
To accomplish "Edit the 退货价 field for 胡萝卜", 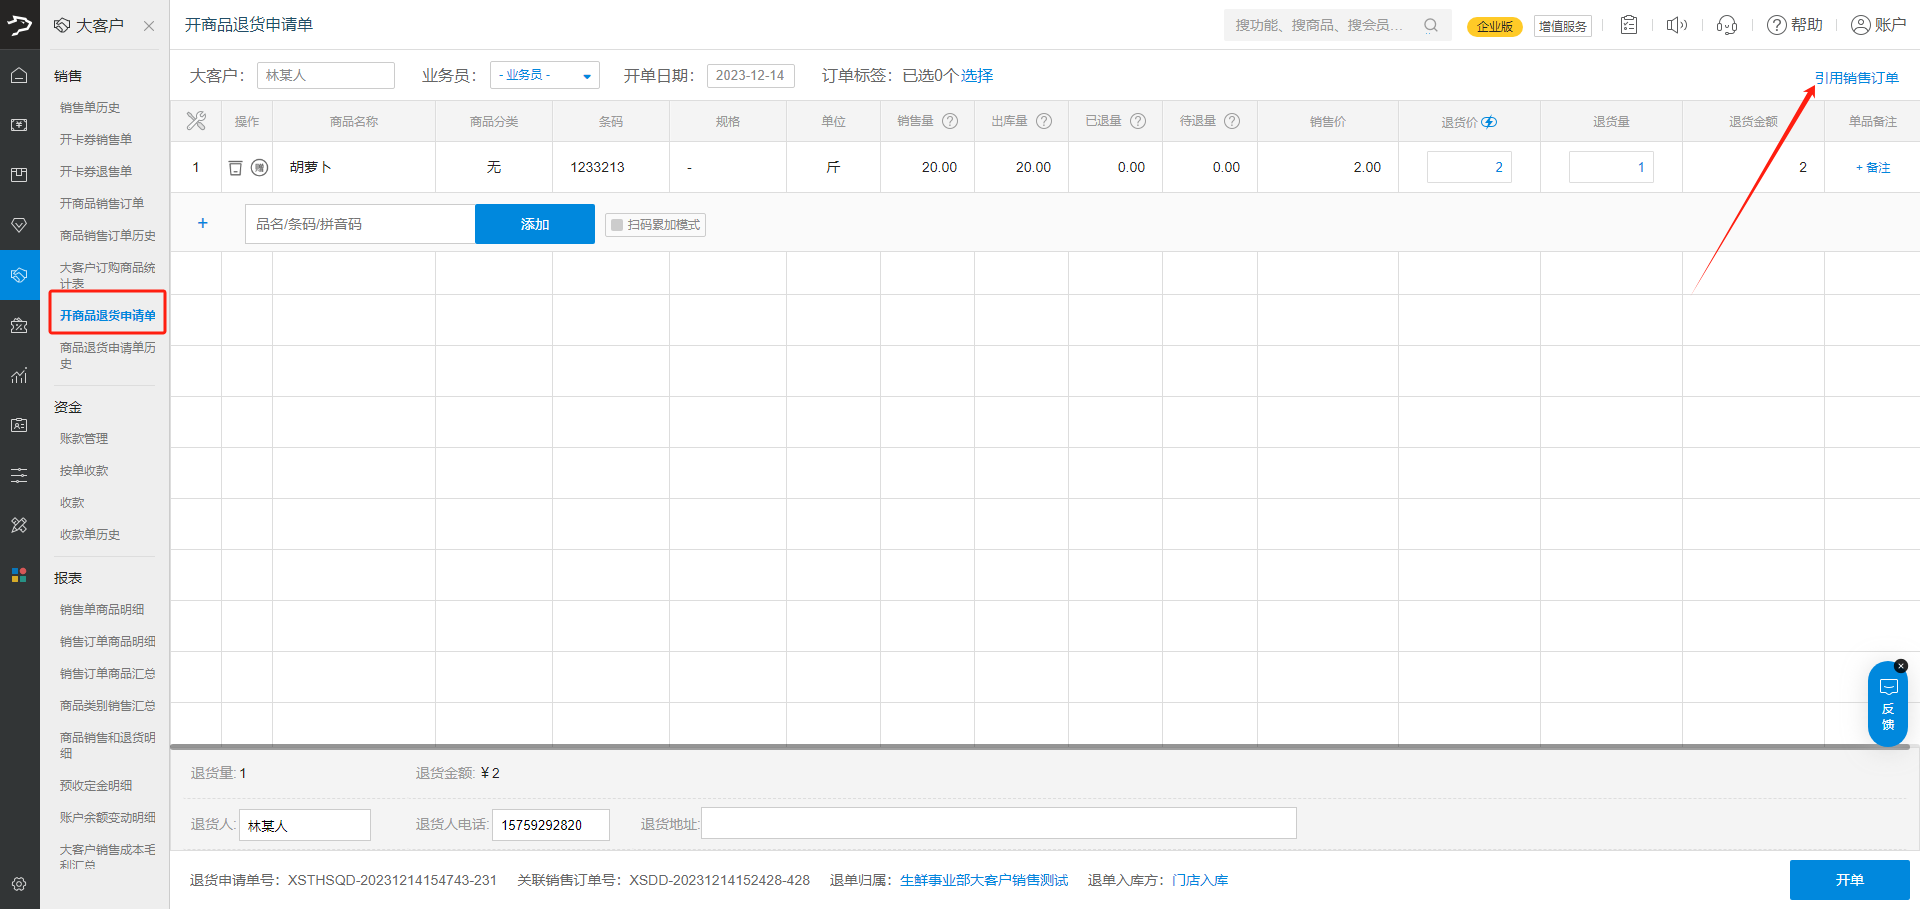I will click(1469, 167).
